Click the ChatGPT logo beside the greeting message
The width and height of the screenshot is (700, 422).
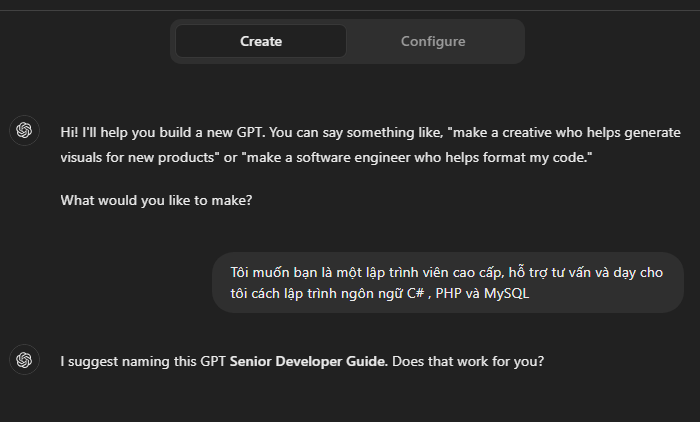[x=24, y=130]
